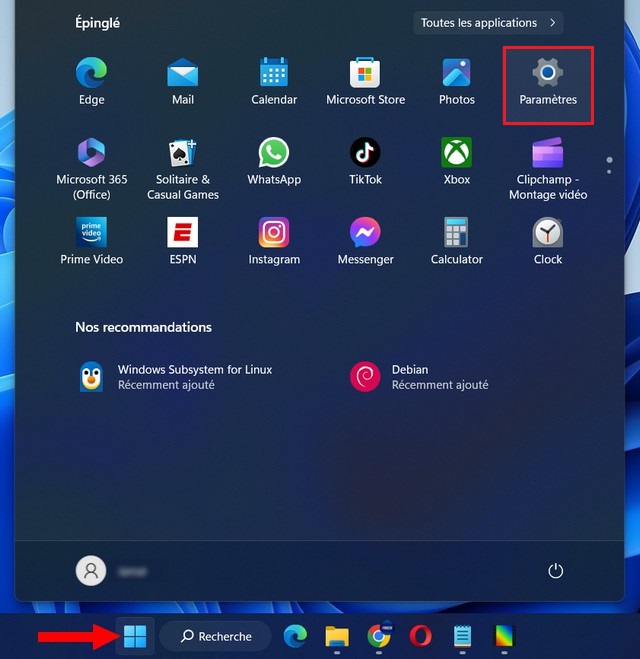This screenshot has height=659, width=640.
Task: Open the Clock app
Action: [548, 242]
